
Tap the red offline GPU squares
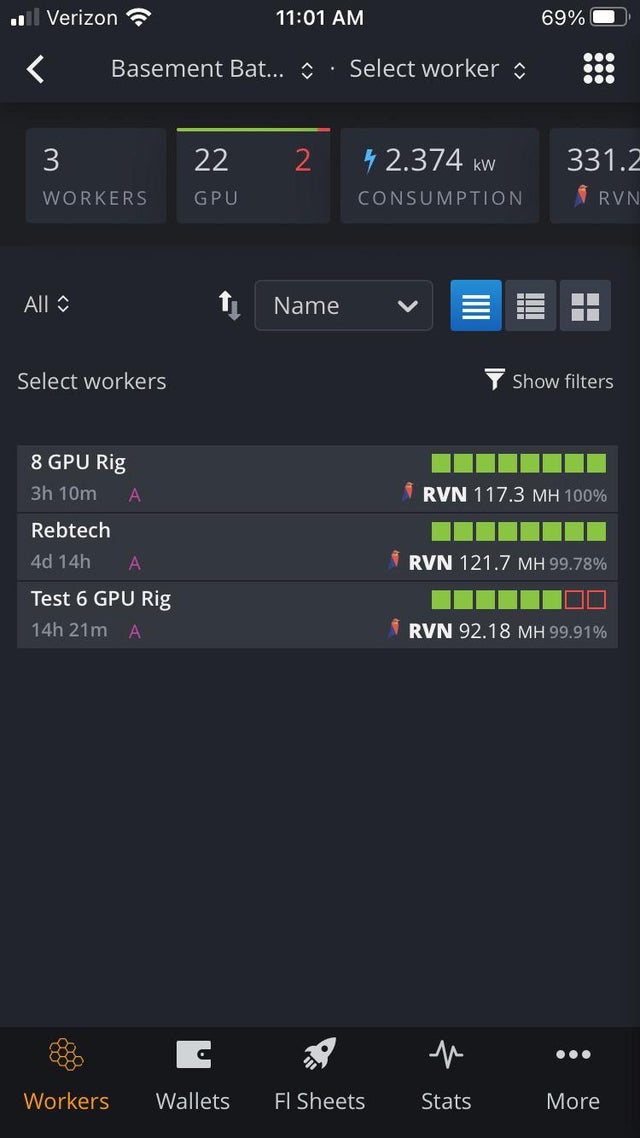586,599
